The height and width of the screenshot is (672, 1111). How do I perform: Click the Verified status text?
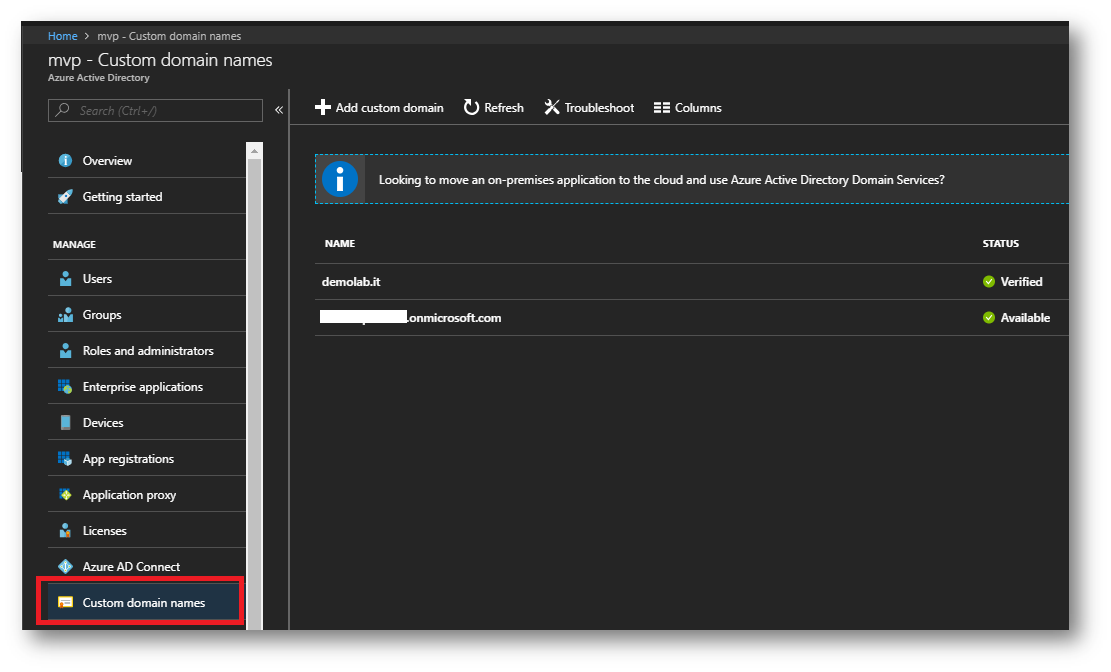pyautogui.click(x=1021, y=281)
